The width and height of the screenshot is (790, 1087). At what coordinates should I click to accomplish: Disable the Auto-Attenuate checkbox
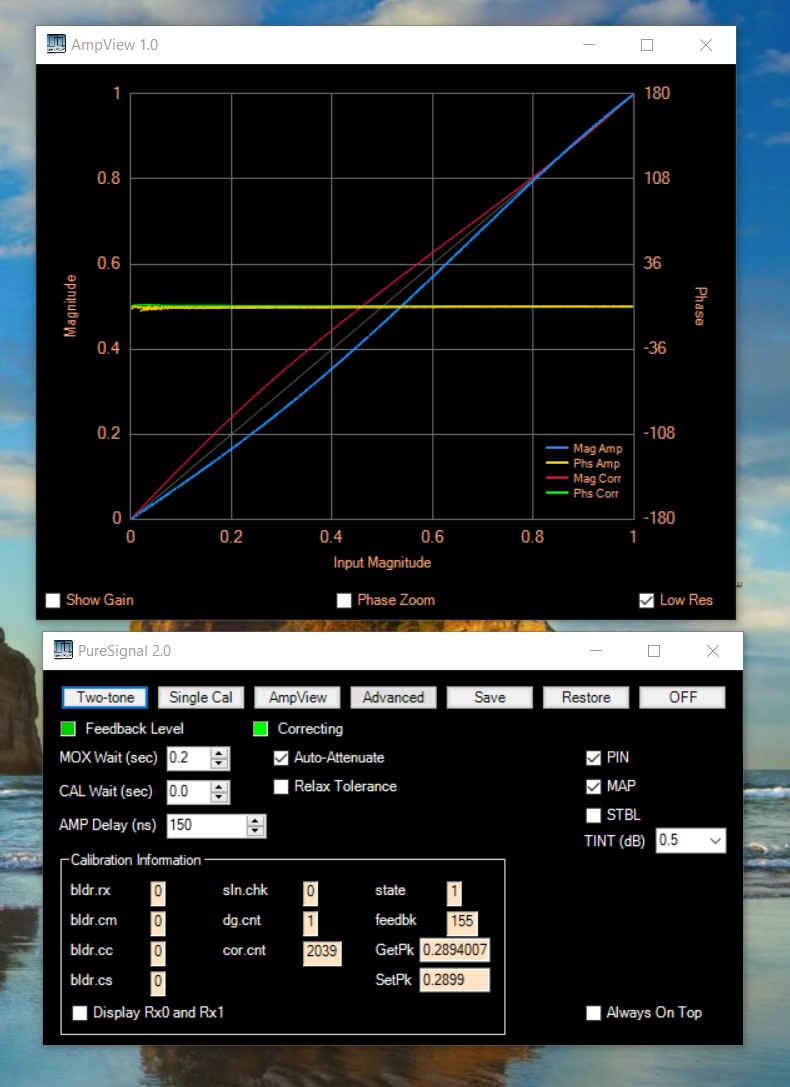pos(281,758)
